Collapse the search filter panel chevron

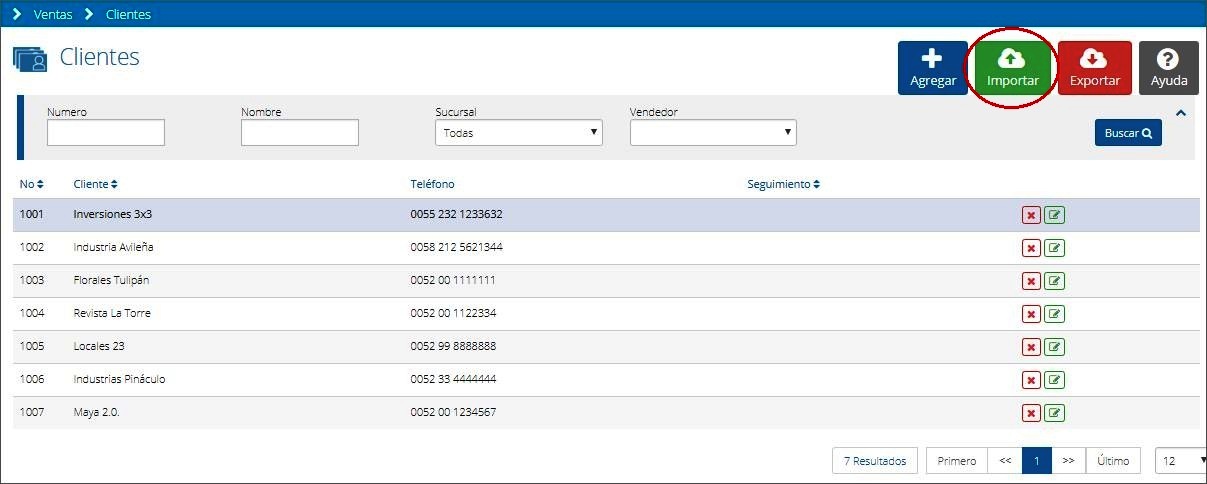pyautogui.click(x=1181, y=113)
